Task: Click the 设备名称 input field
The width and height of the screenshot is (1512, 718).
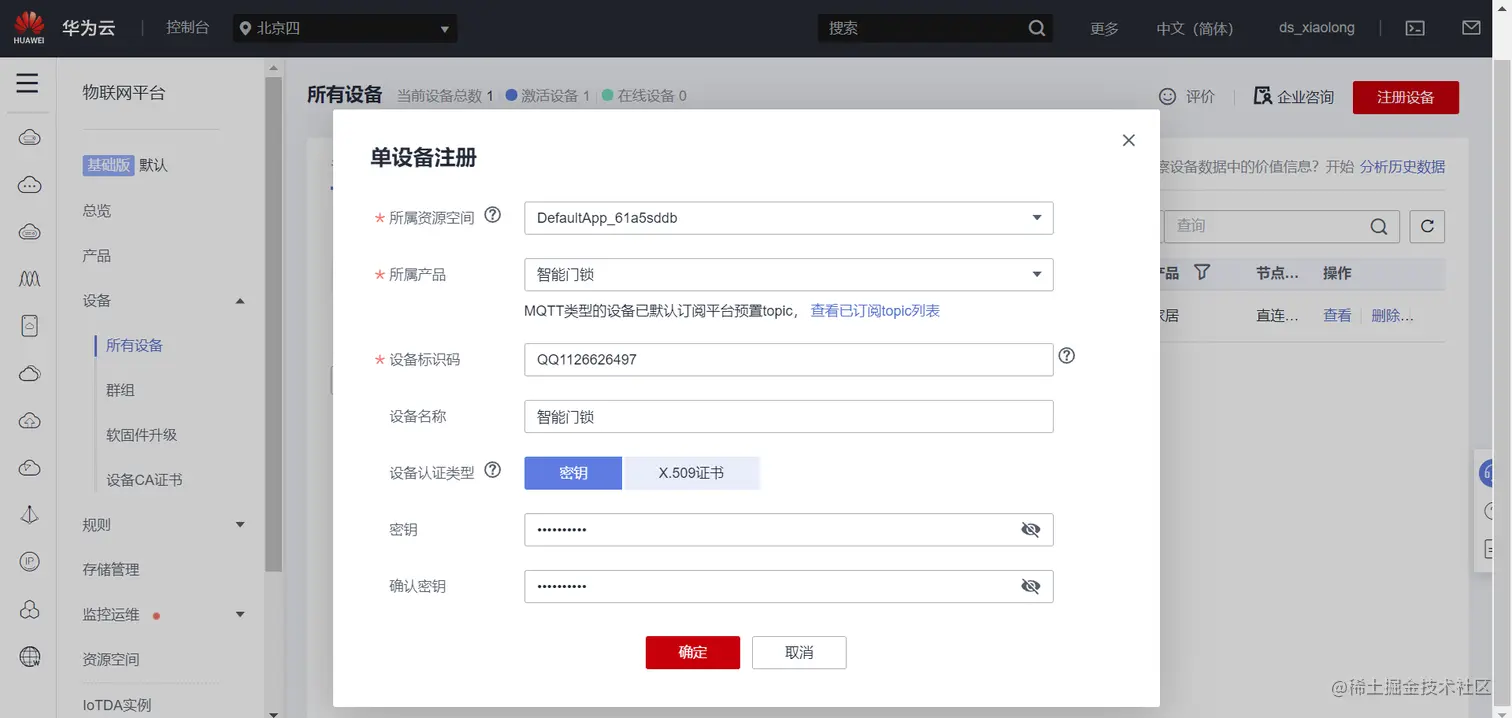Action: click(788, 416)
